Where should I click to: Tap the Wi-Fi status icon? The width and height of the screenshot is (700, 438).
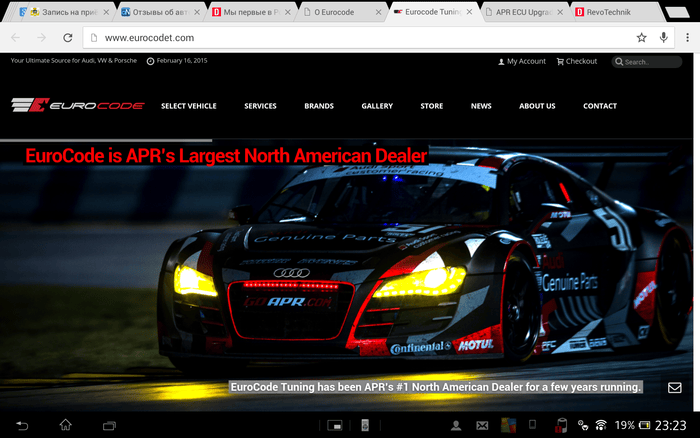tap(601, 425)
